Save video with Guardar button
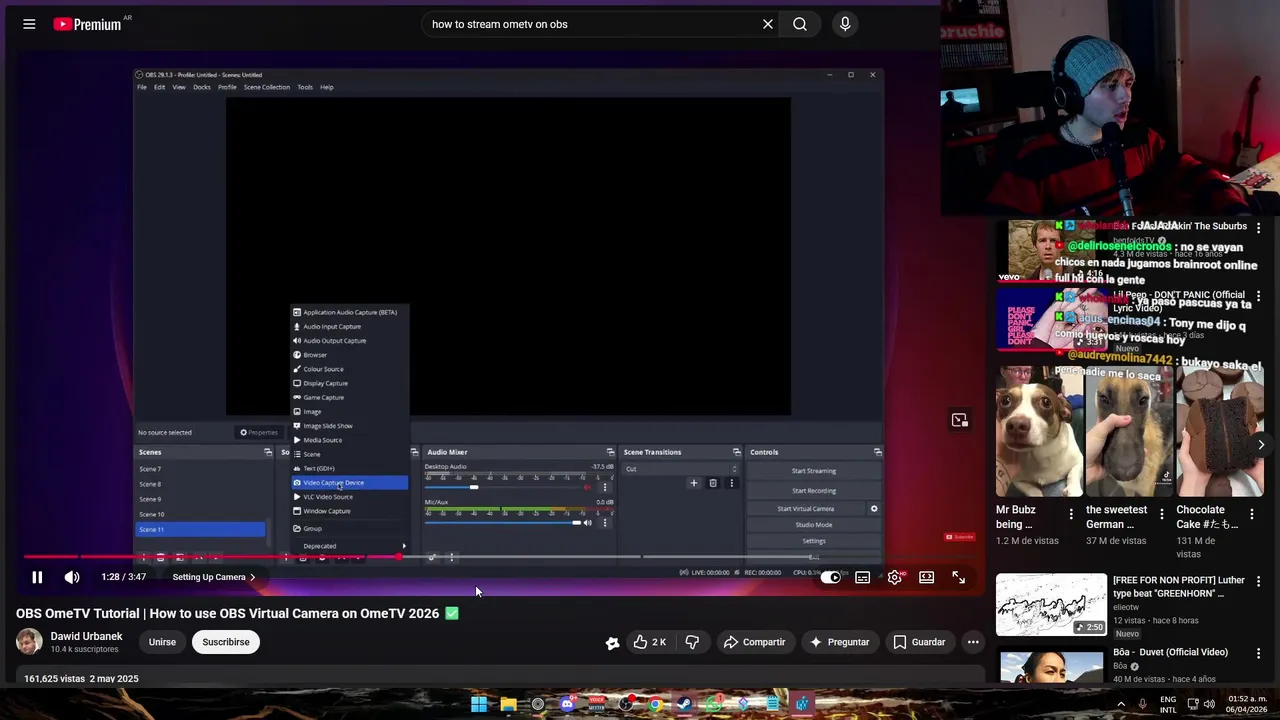 coord(919,642)
